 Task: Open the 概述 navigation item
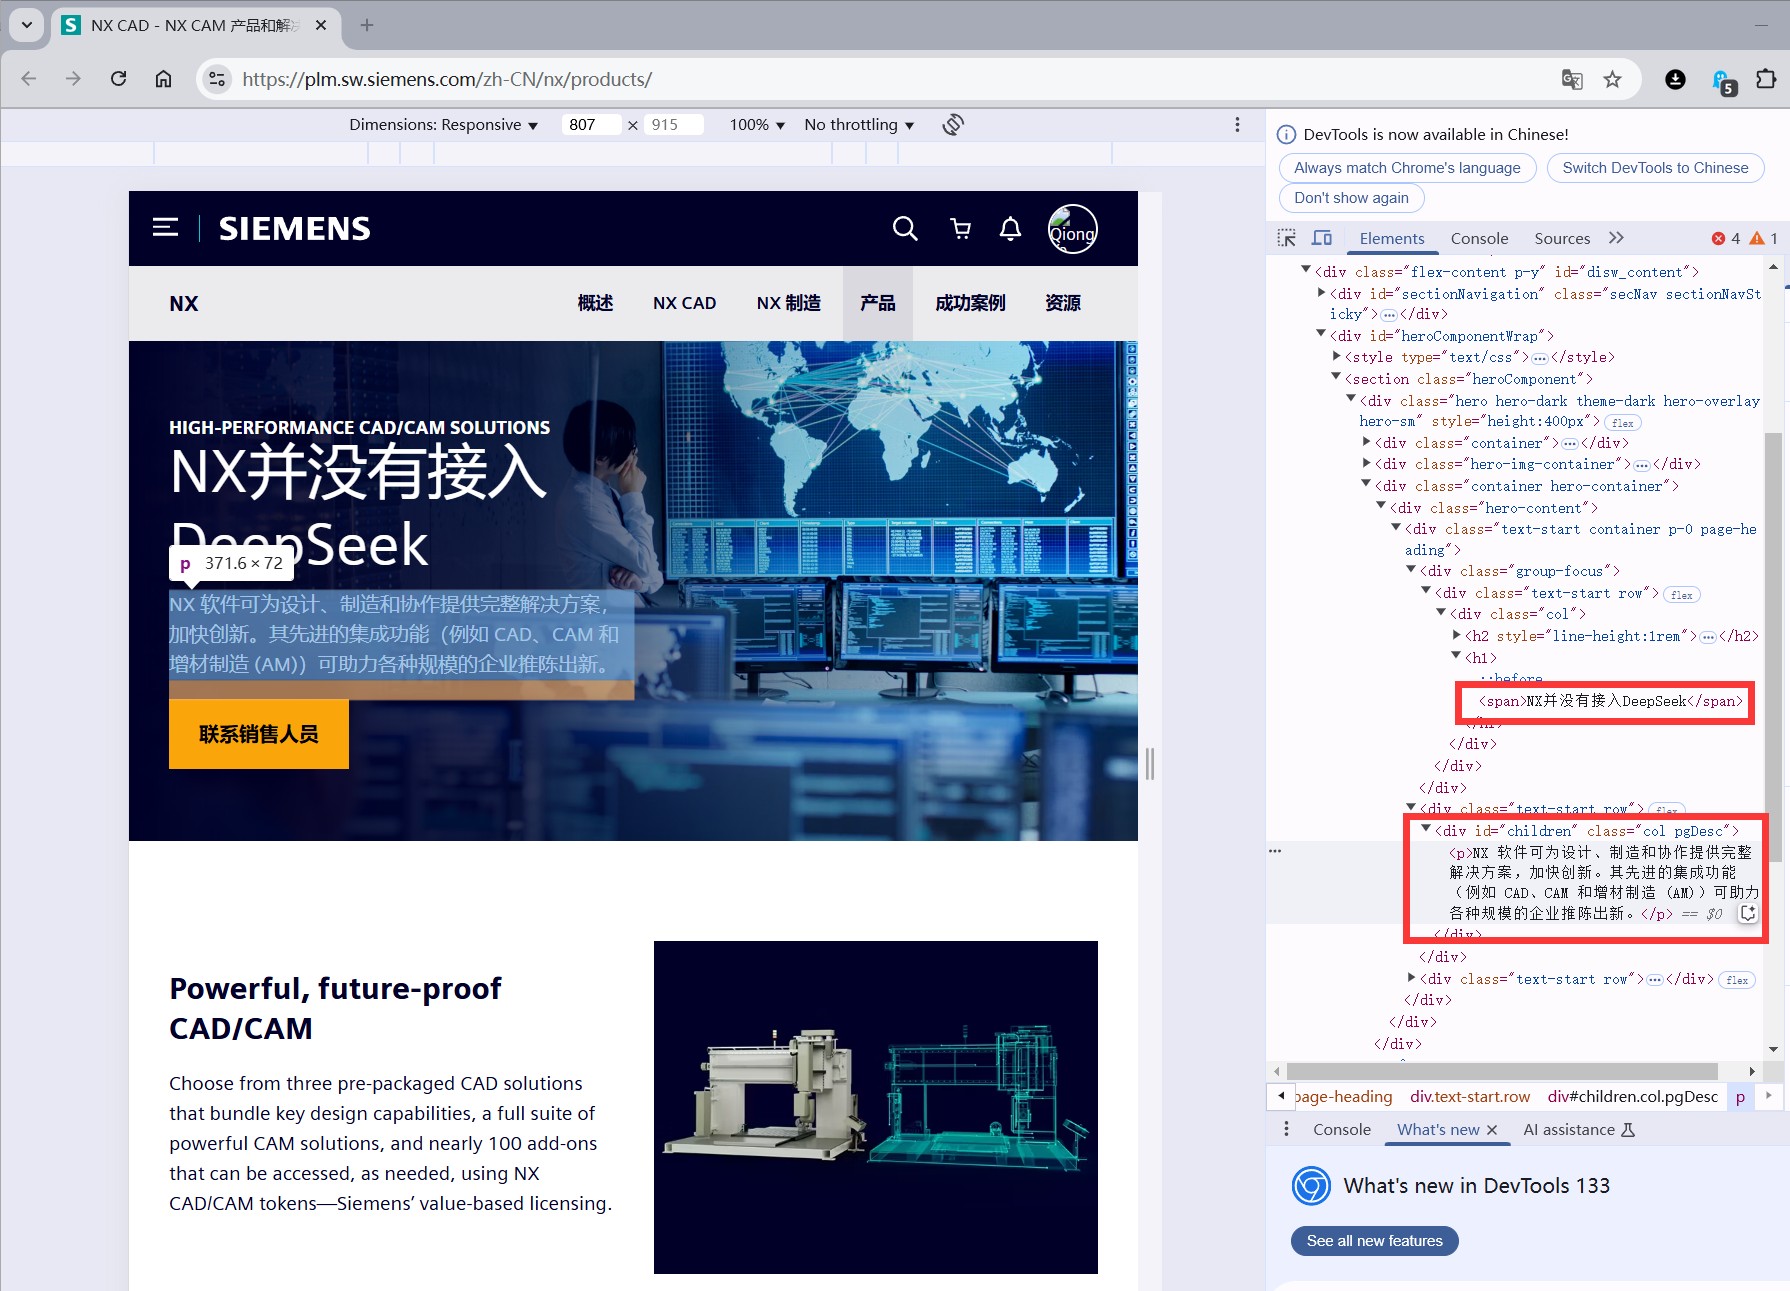point(595,303)
